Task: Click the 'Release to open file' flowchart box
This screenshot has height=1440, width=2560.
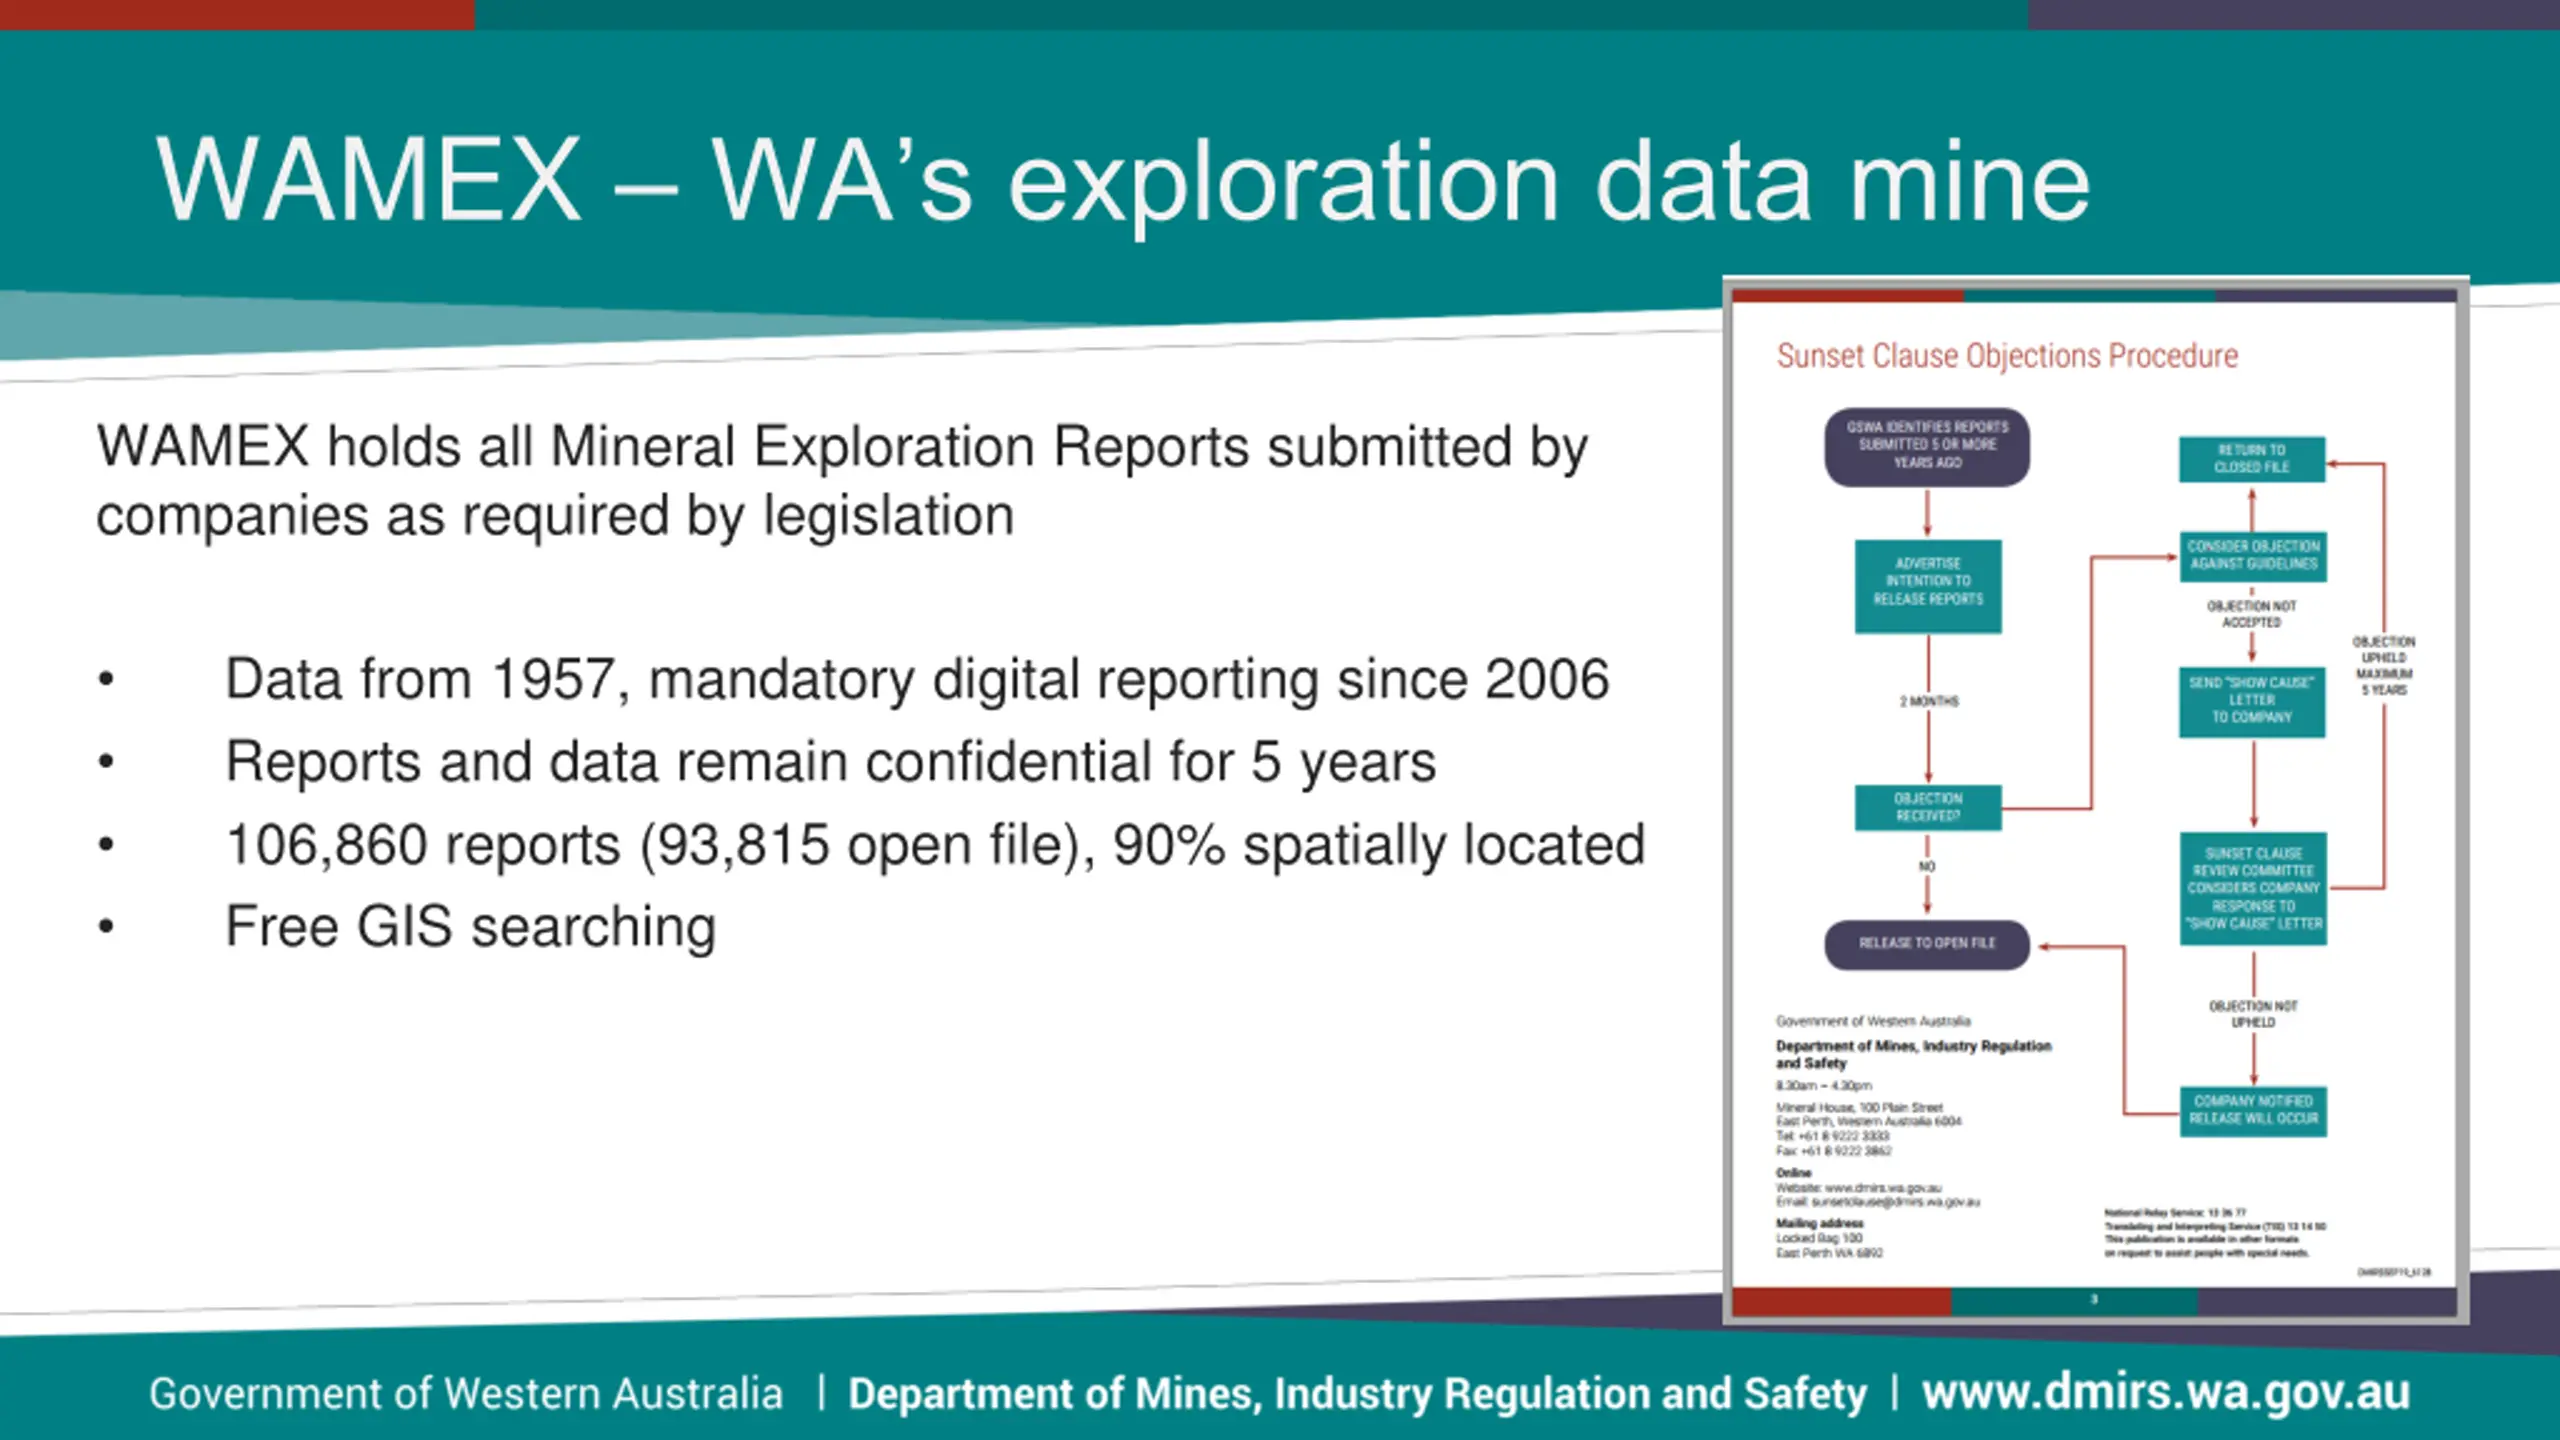Action: pos(1927,944)
